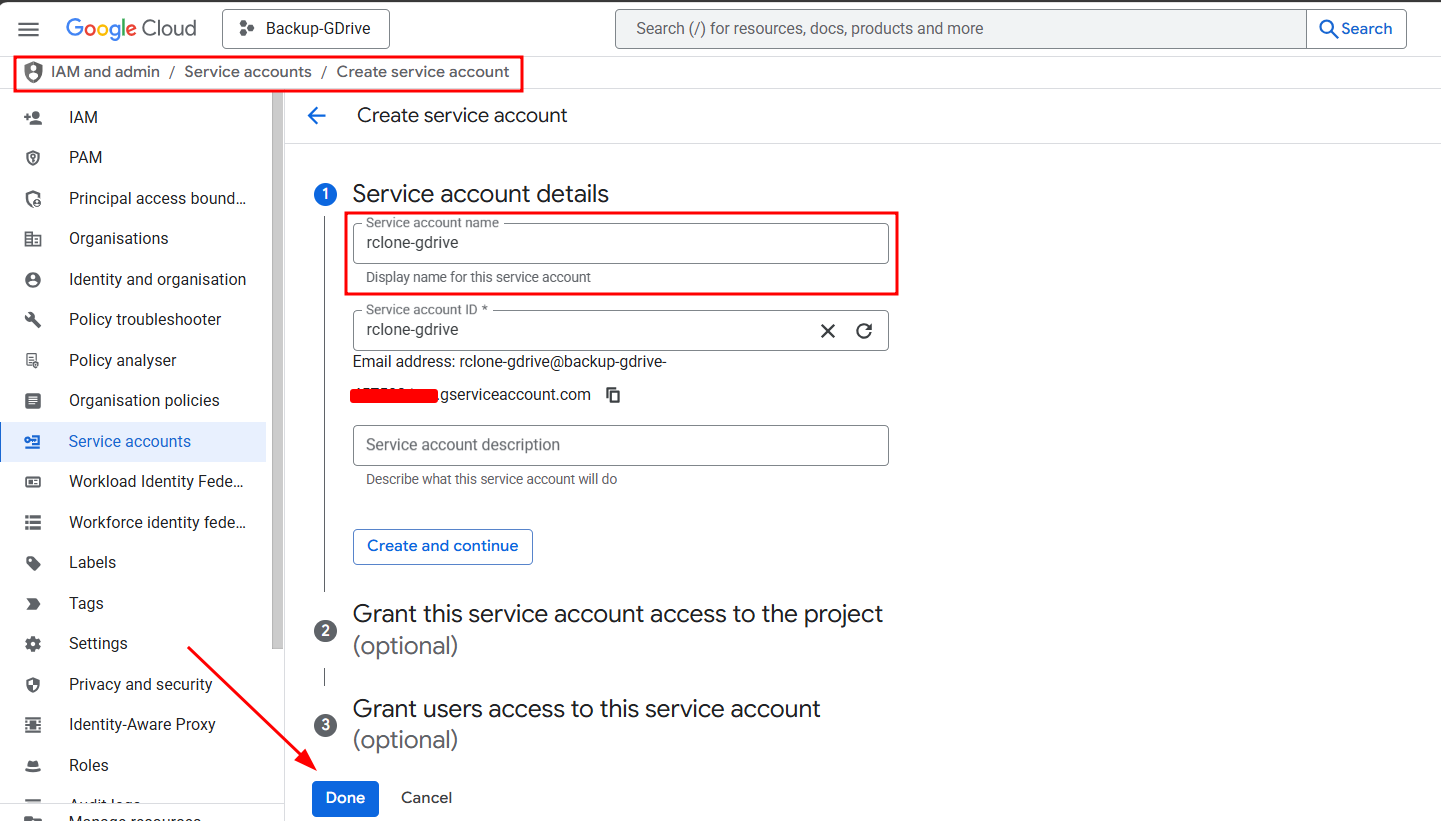The image size is (1441, 821).
Task: Click the back arrow to exit creation
Action: coord(317,116)
